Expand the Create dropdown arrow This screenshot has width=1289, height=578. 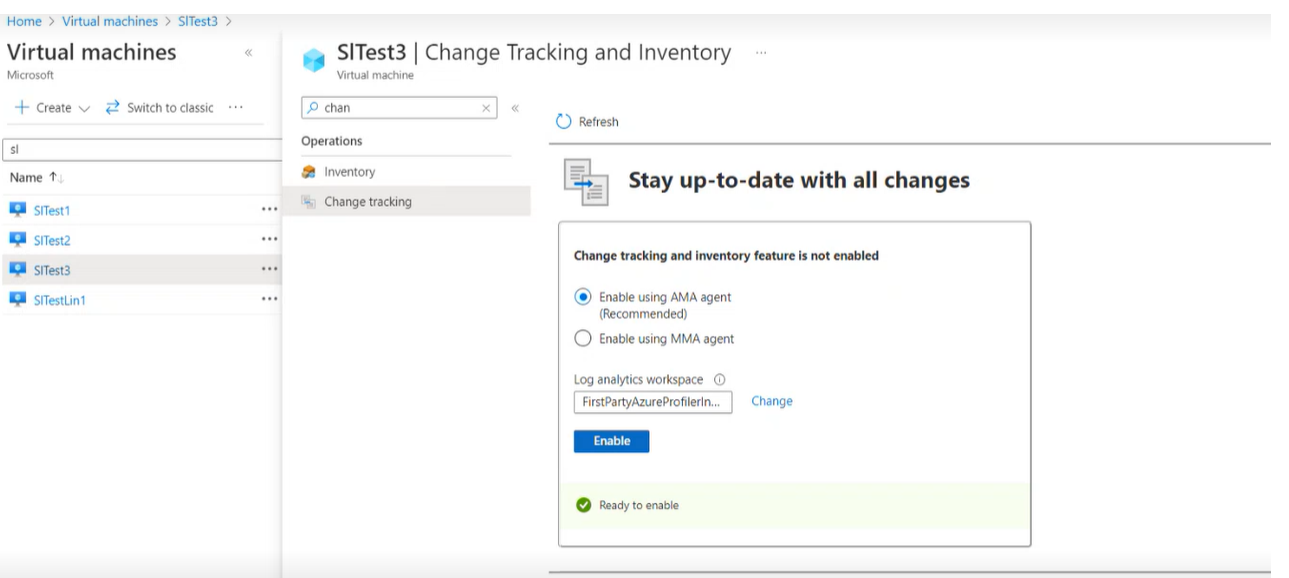point(84,108)
